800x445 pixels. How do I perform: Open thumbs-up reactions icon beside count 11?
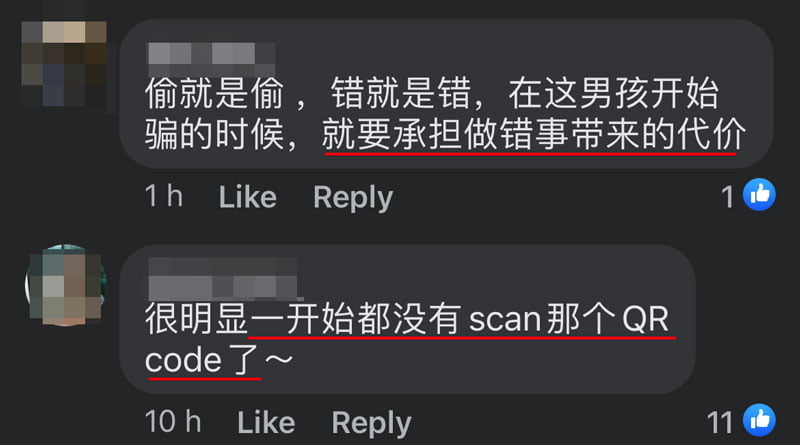pos(759,420)
